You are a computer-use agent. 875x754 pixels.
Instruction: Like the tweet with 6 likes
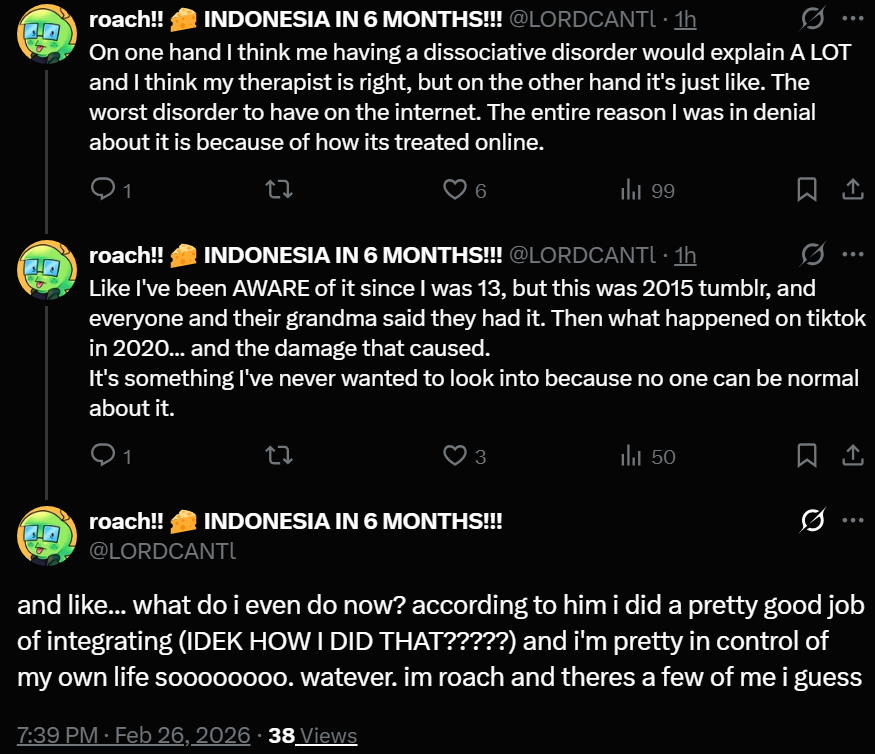coord(455,189)
